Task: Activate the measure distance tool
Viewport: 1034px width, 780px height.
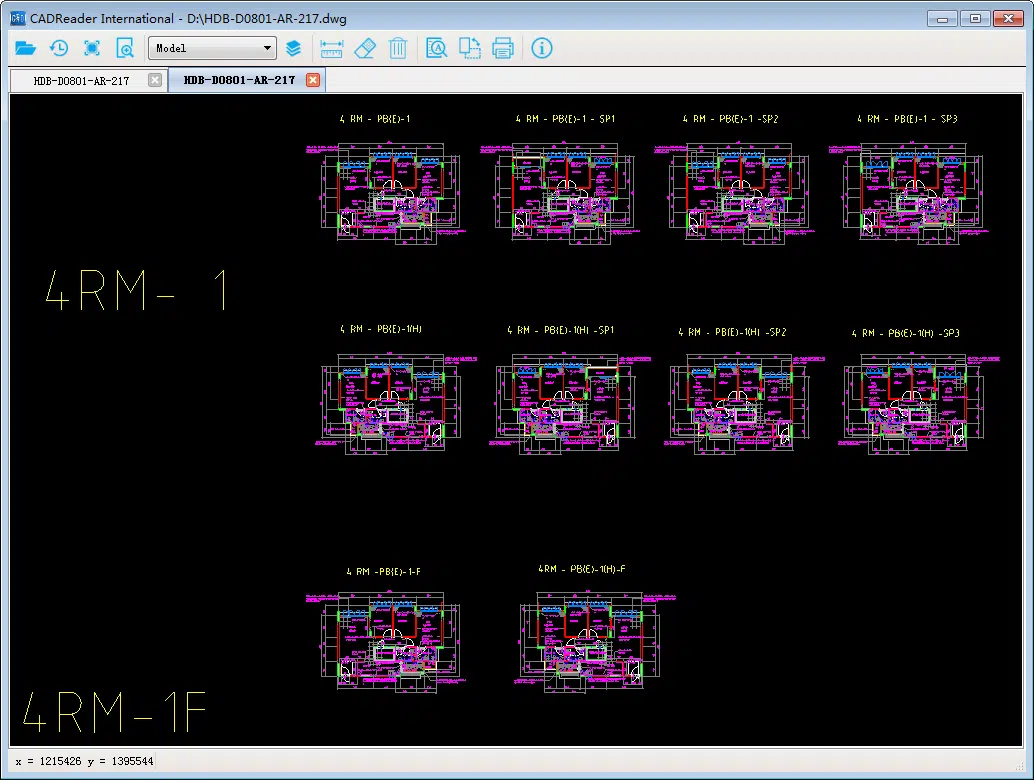Action: click(x=332, y=47)
